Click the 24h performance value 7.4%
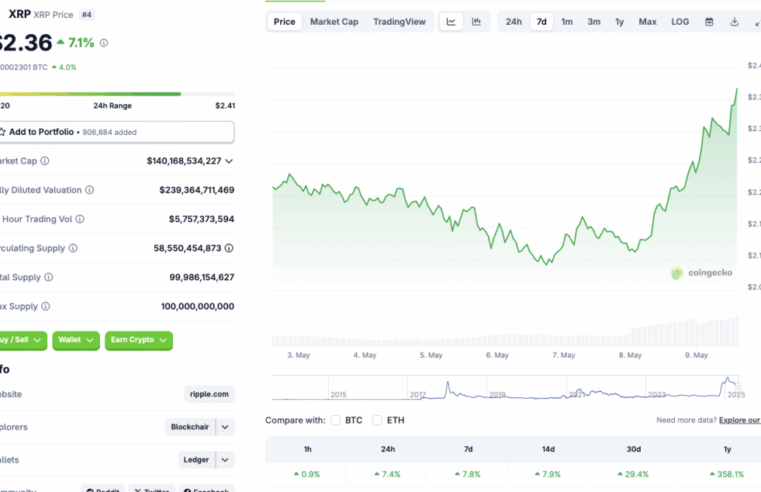 387,474
